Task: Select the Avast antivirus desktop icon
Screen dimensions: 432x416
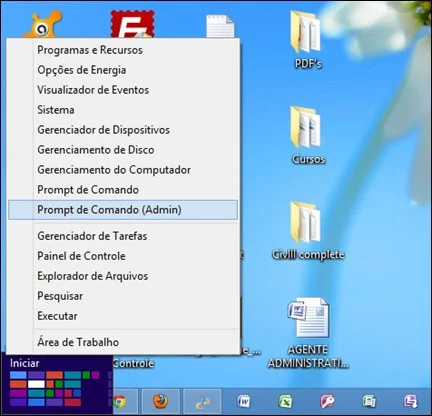Action: click(x=43, y=25)
